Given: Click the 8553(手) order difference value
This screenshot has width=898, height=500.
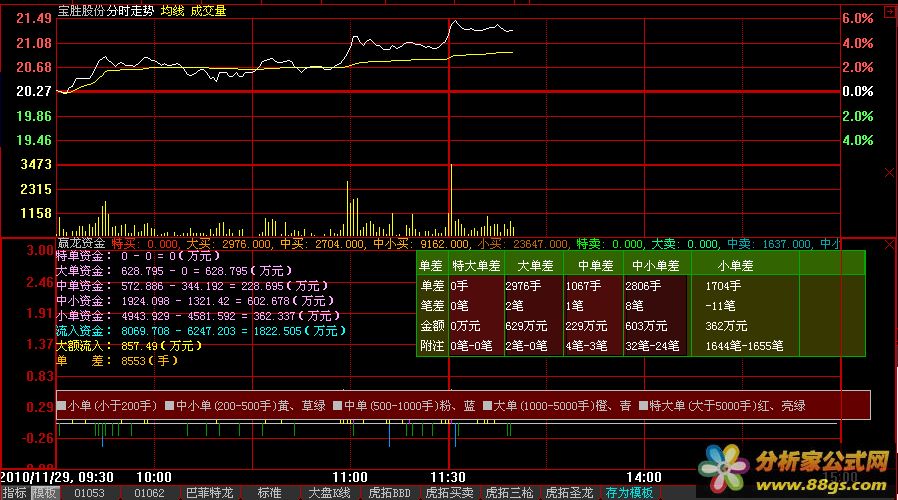Looking at the screenshot, I should (x=149, y=361).
